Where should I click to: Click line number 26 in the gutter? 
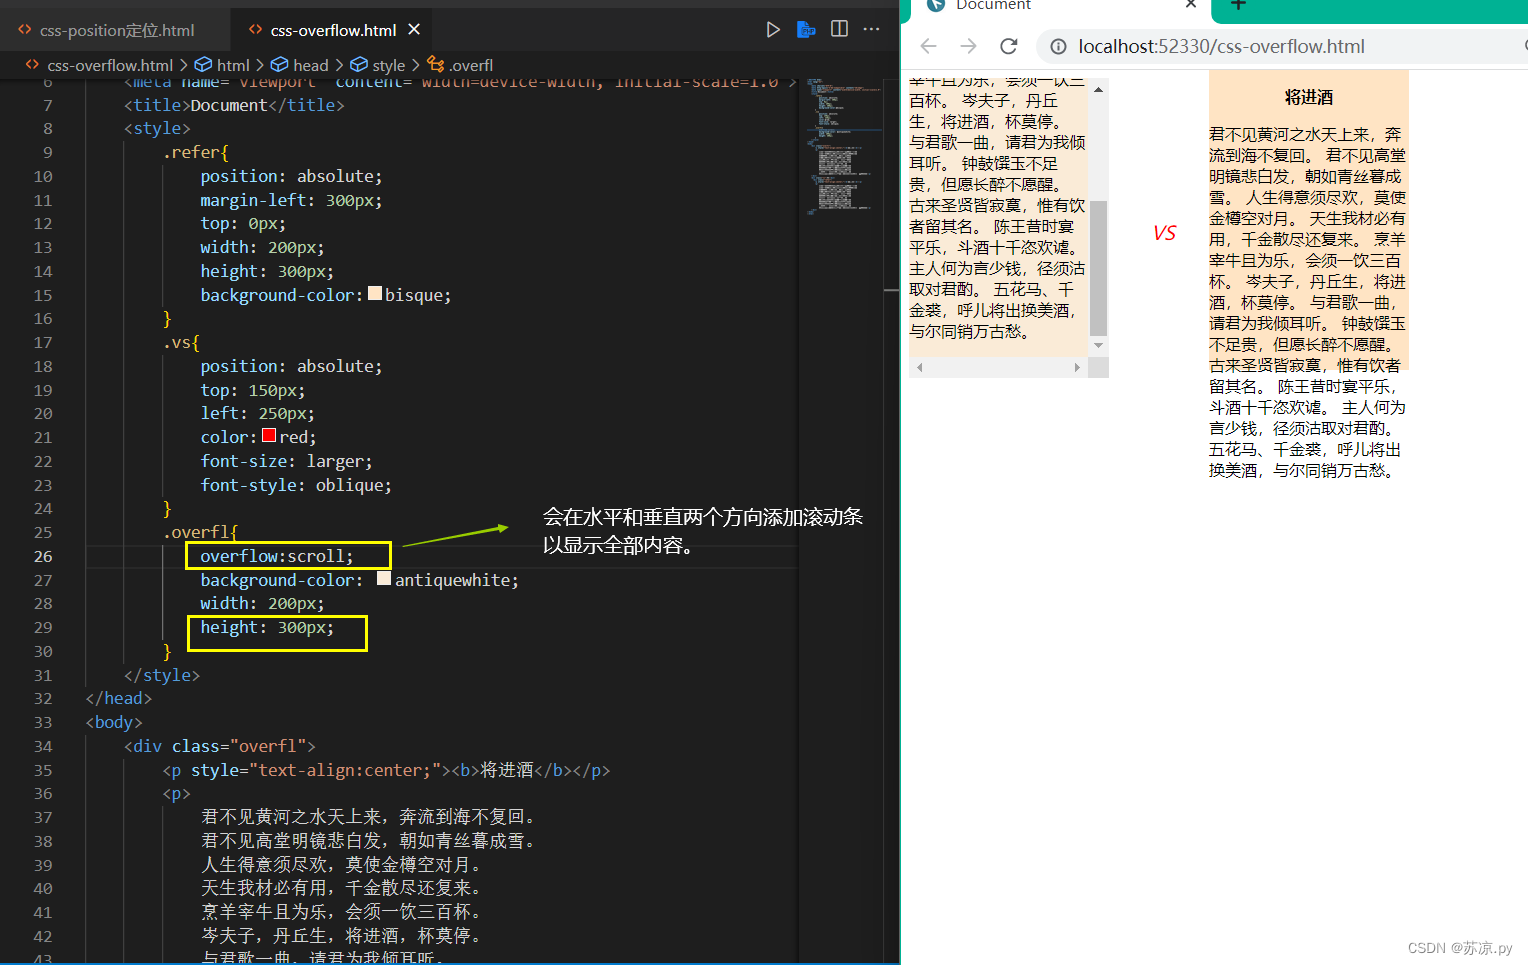(43, 556)
